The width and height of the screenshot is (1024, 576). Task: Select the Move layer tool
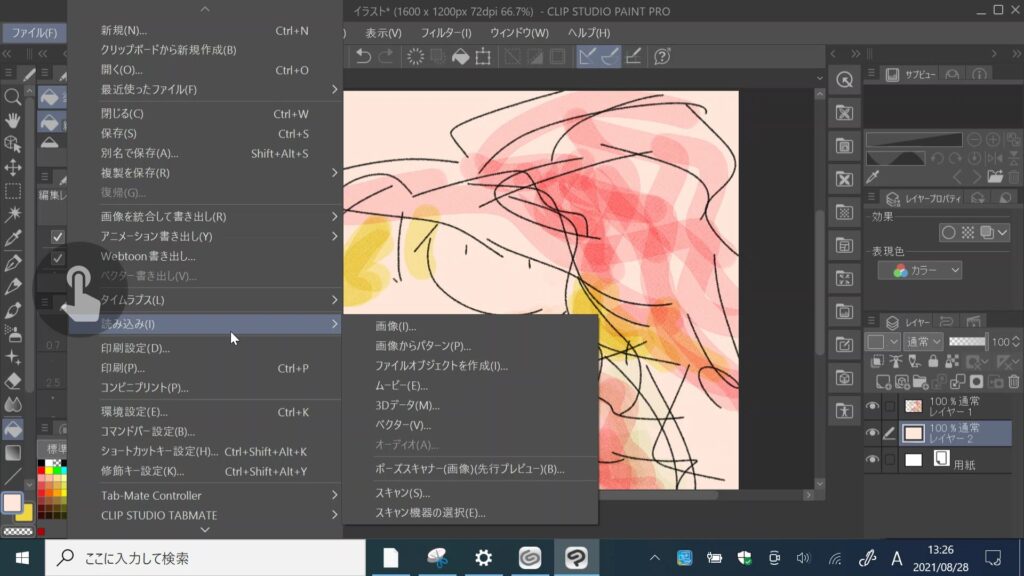click(x=12, y=168)
